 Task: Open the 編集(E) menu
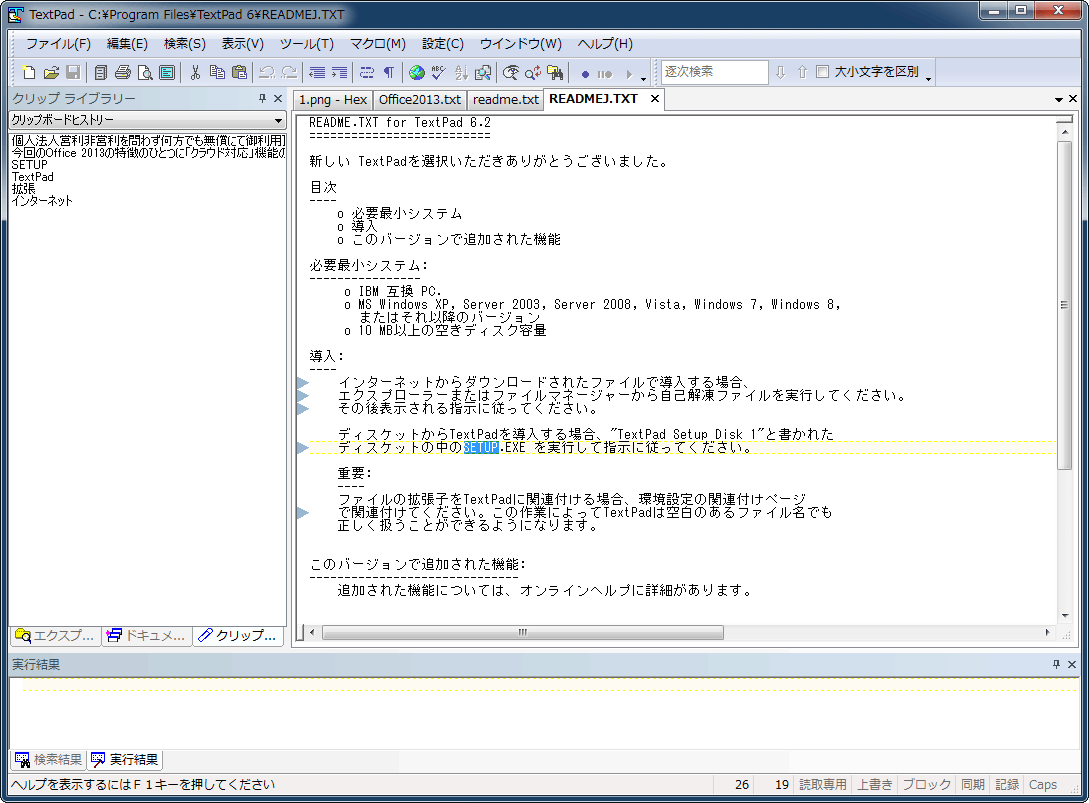pyautogui.click(x=127, y=44)
